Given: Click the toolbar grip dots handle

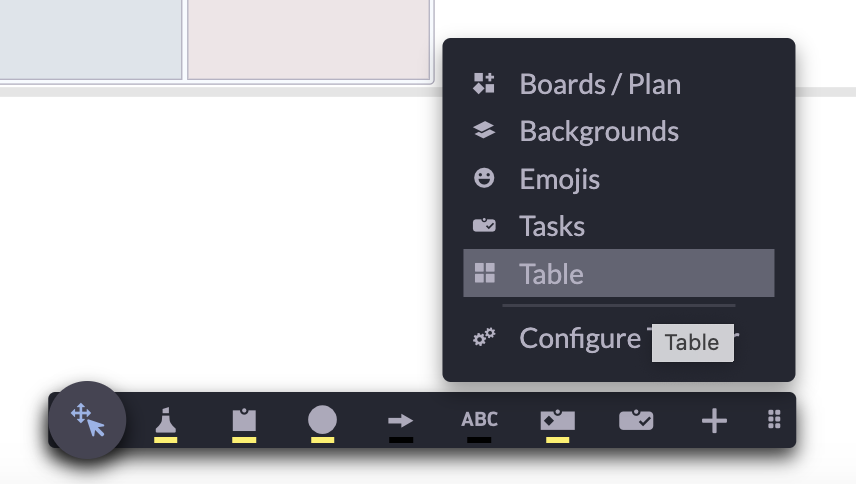Looking at the screenshot, I should (x=774, y=420).
